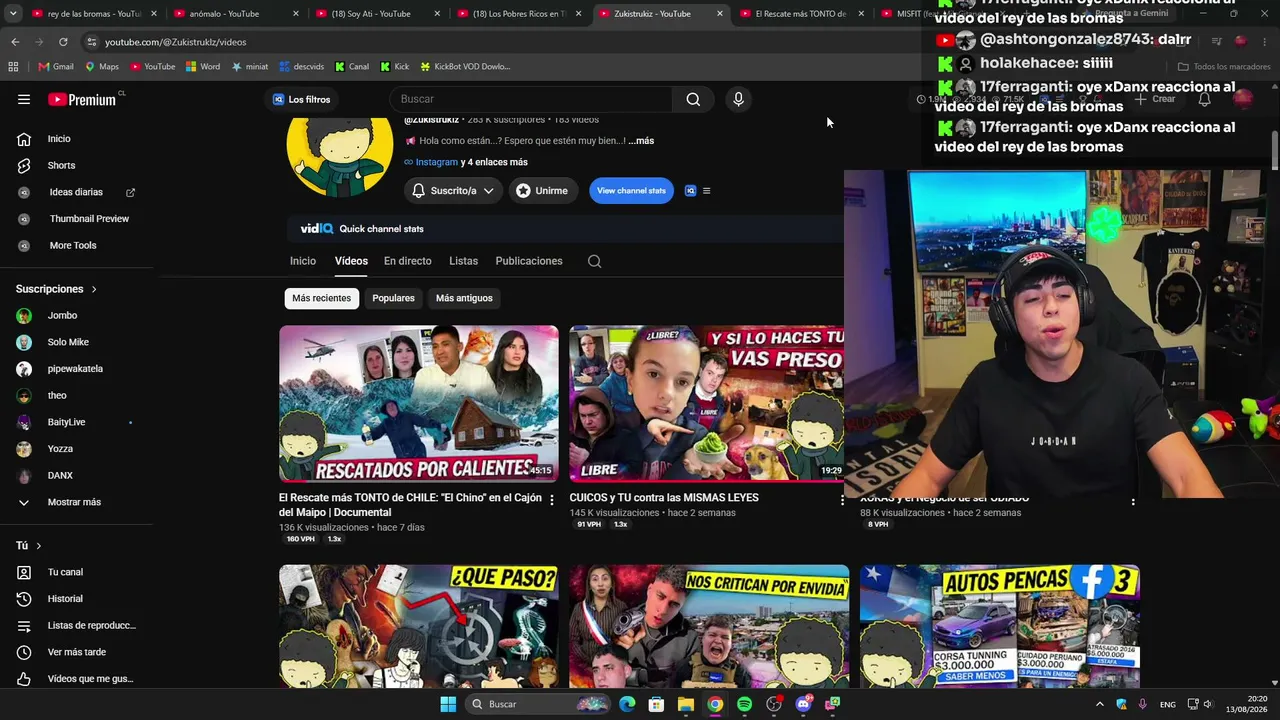Switch to the channel Inicio tab

point(303,261)
